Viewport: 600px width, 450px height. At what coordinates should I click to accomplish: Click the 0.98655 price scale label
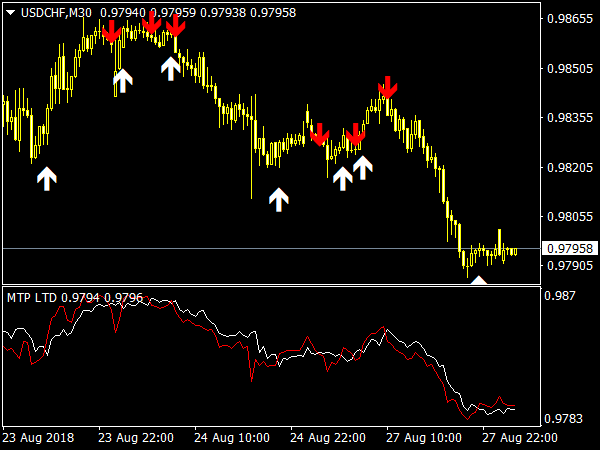pos(570,19)
